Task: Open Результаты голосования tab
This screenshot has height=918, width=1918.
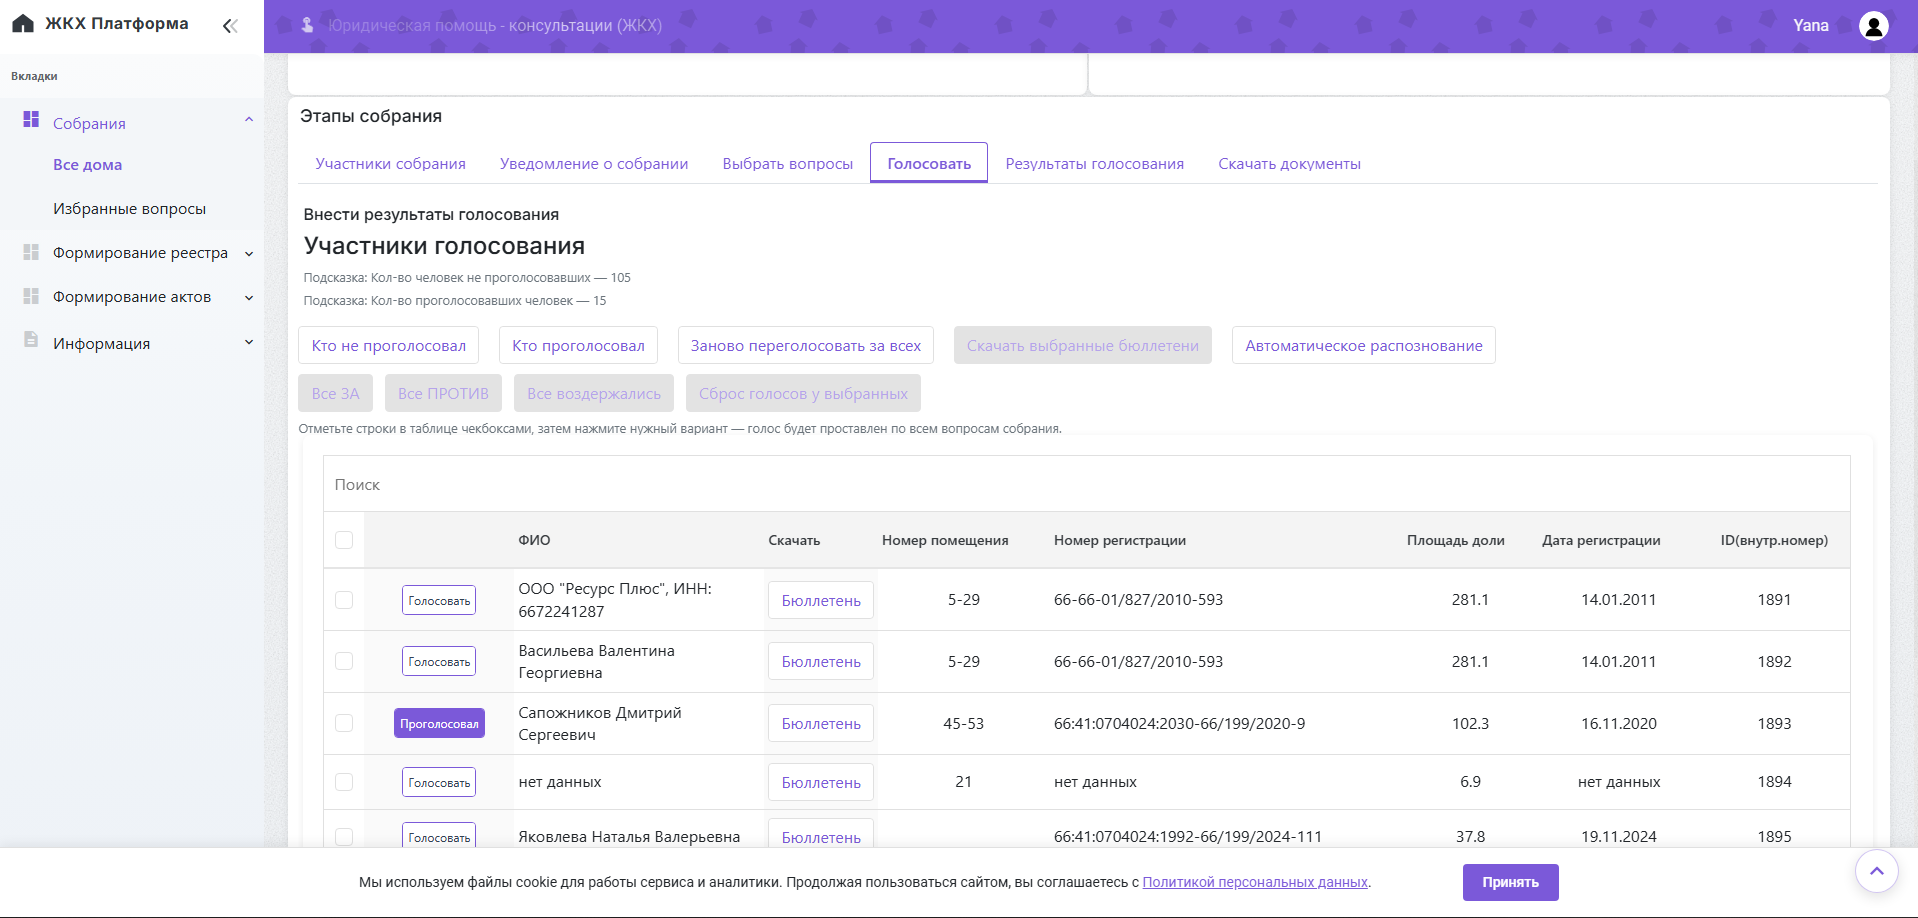Action: coord(1094,163)
